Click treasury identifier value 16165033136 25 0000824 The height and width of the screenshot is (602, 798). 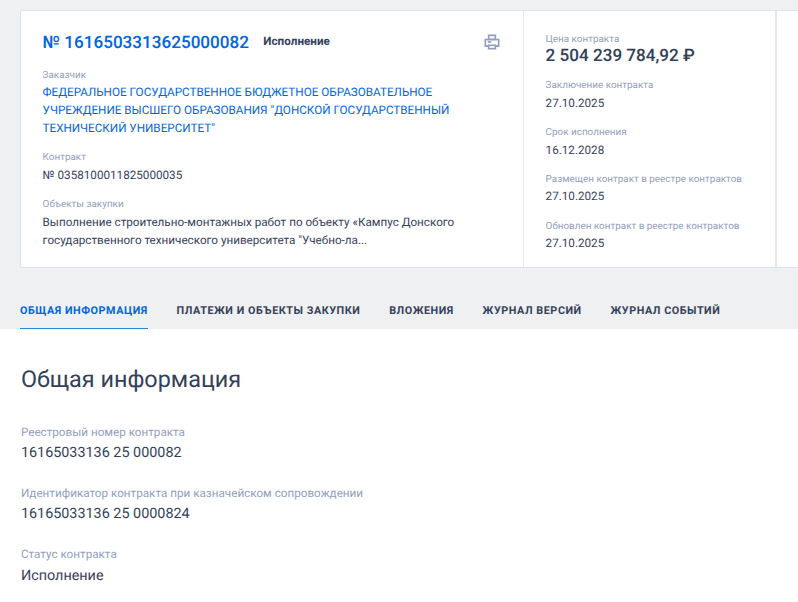click(x=105, y=513)
